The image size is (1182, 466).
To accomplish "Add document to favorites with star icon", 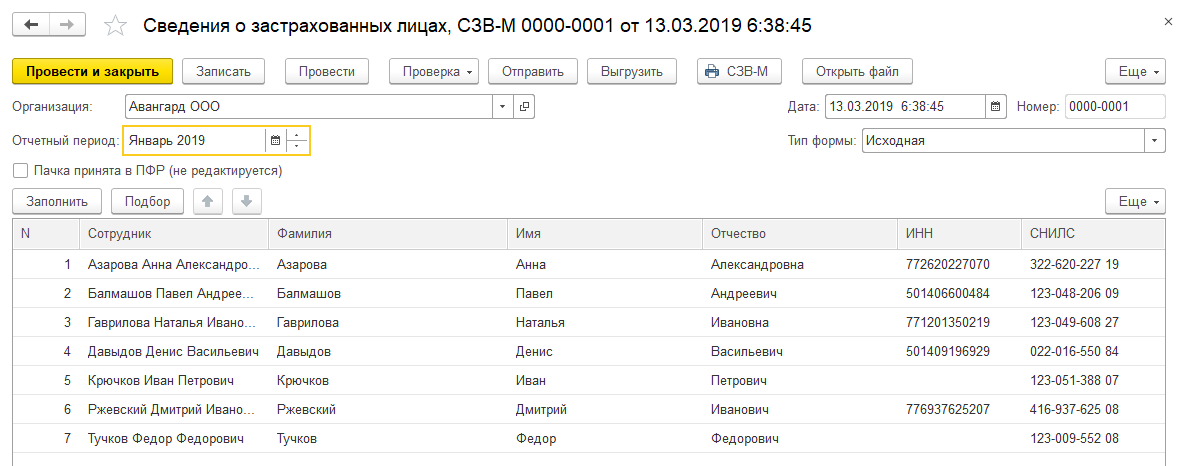I will [116, 25].
